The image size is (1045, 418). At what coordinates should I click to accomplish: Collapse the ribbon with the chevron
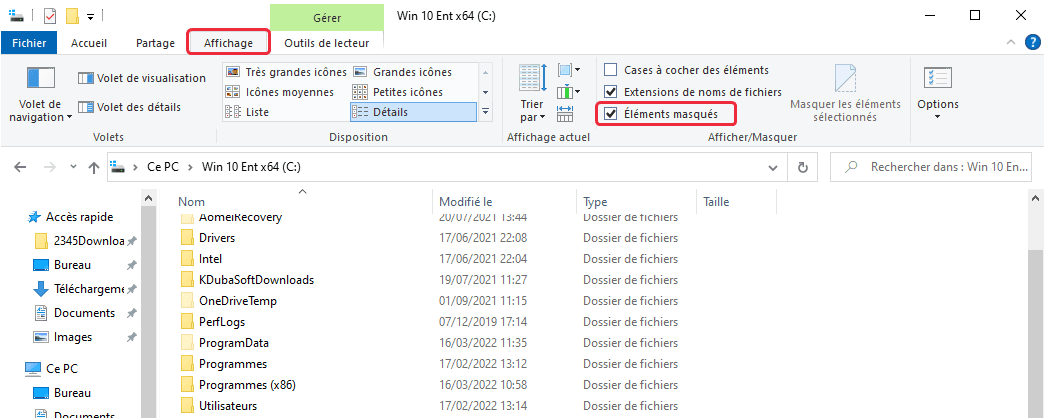point(1010,43)
